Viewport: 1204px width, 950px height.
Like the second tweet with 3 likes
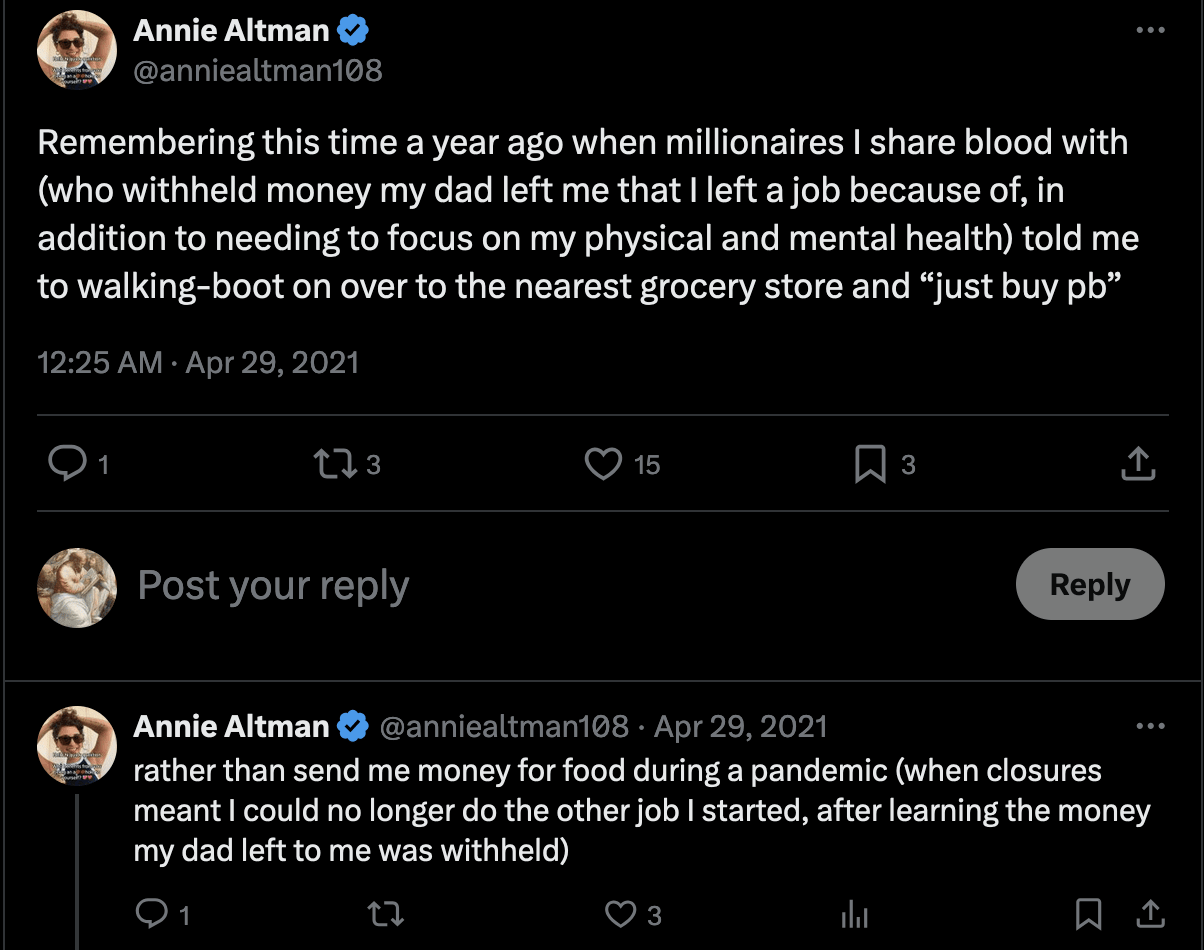(x=622, y=913)
